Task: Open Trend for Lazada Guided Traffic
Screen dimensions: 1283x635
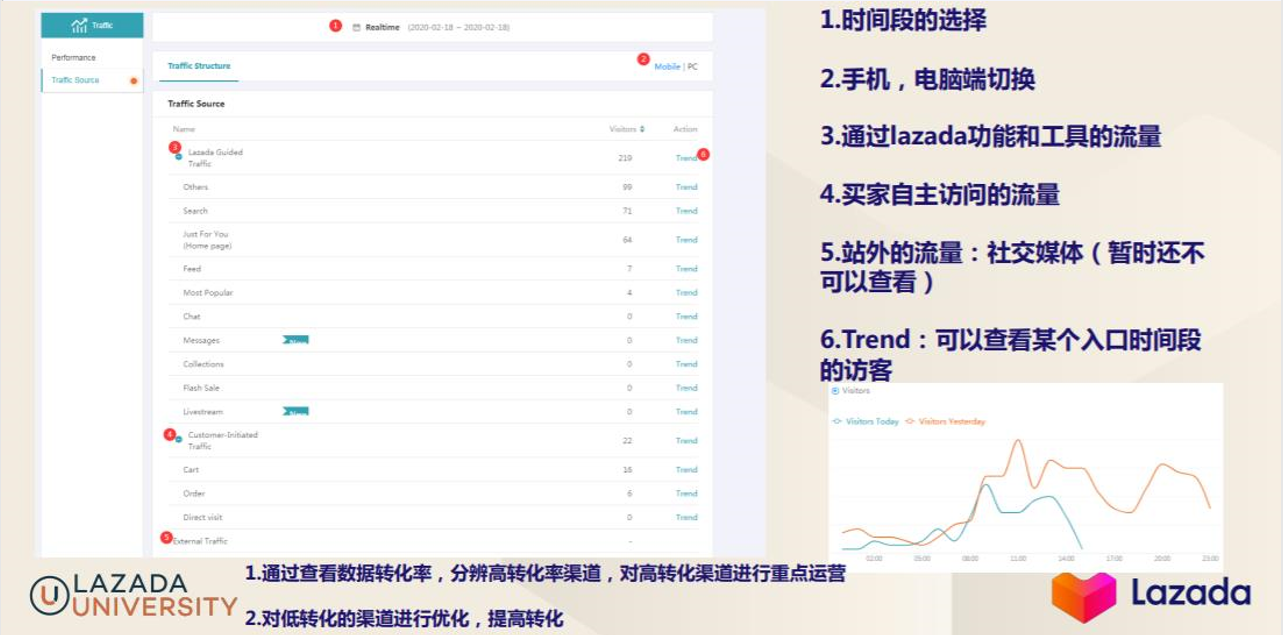Action: 686,158
